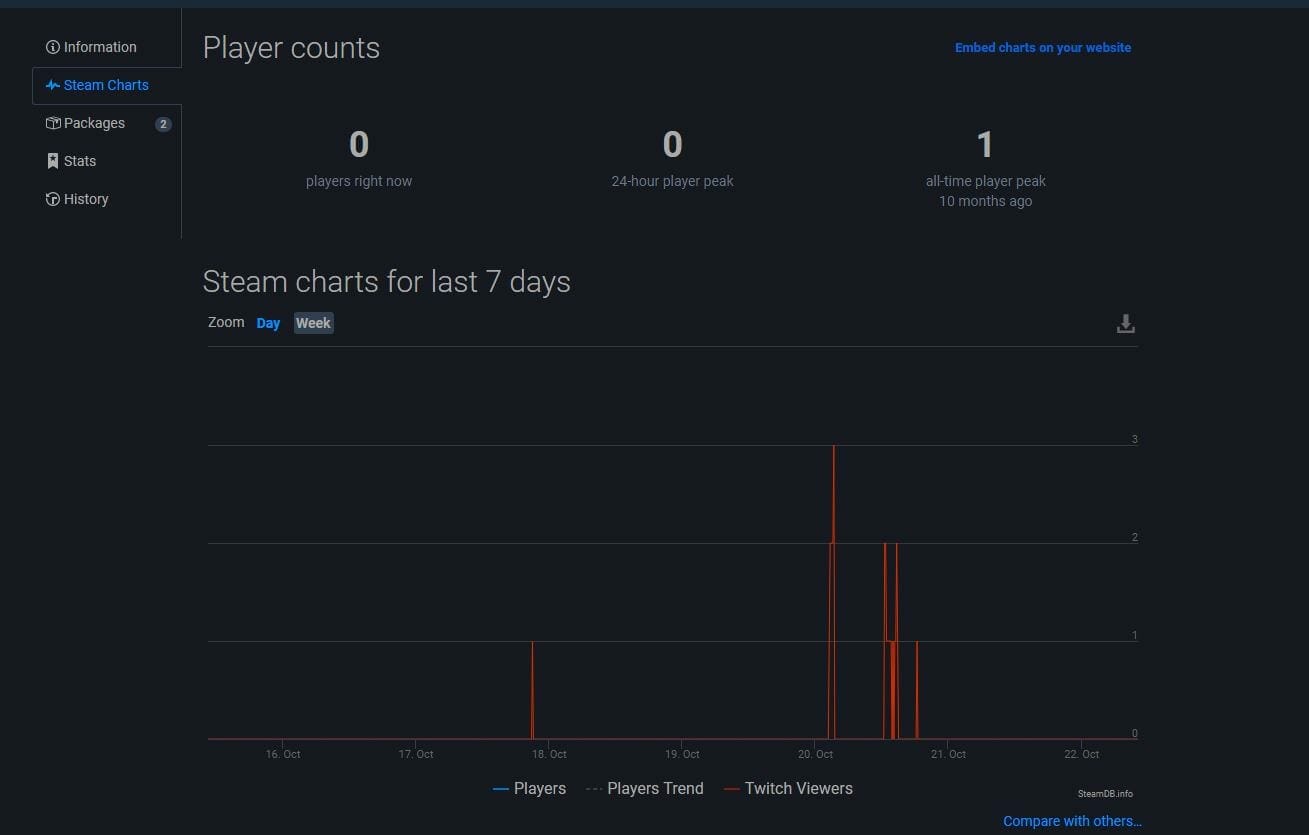
Task: Click the Information sidebar icon
Action: click(53, 47)
